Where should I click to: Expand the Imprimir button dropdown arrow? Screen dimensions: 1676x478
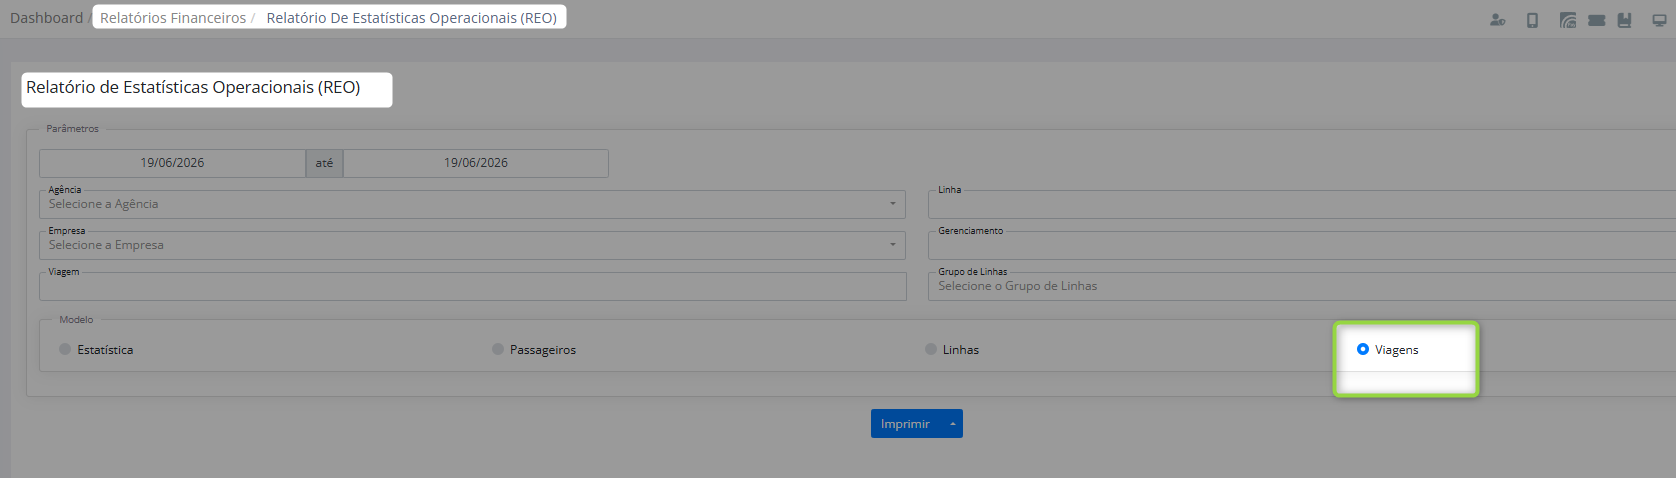point(953,424)
